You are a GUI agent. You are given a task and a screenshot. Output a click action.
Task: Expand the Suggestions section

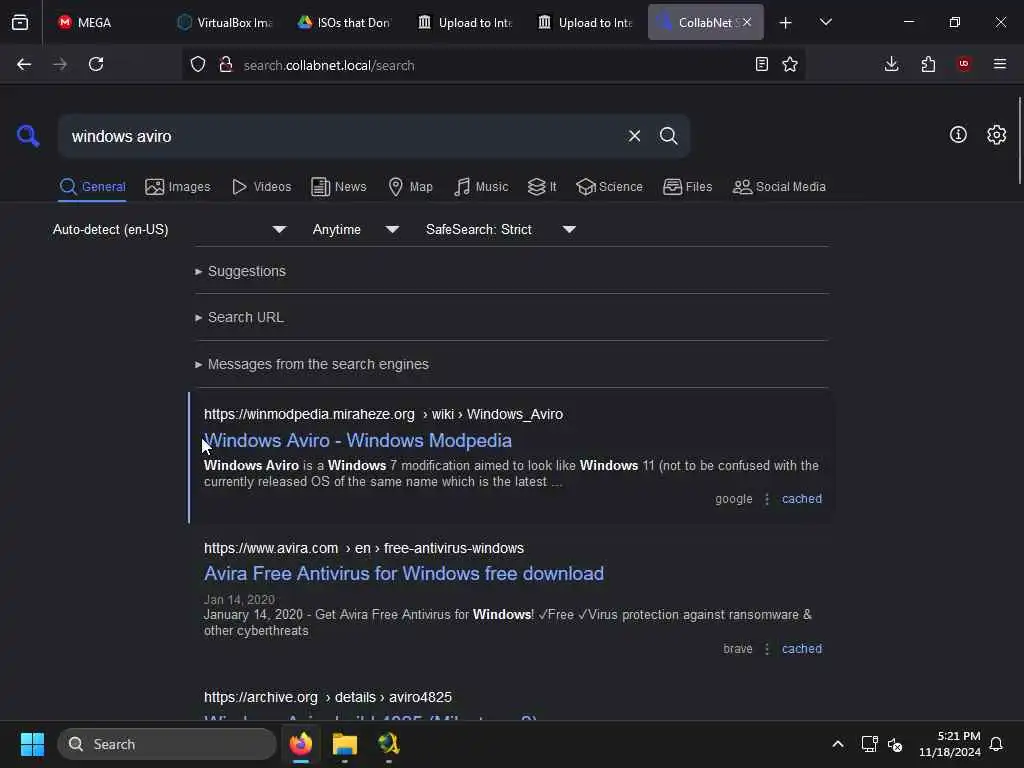coord(240,271)
